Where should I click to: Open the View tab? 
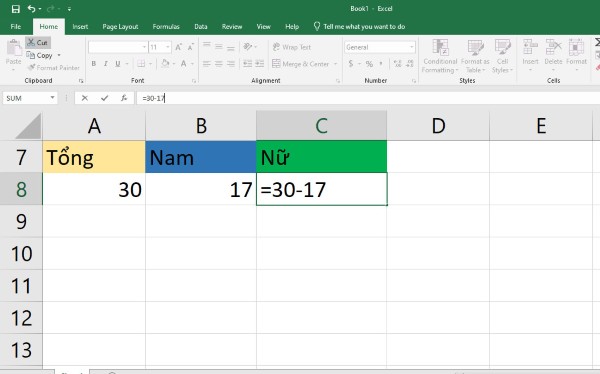coord(263,26)
